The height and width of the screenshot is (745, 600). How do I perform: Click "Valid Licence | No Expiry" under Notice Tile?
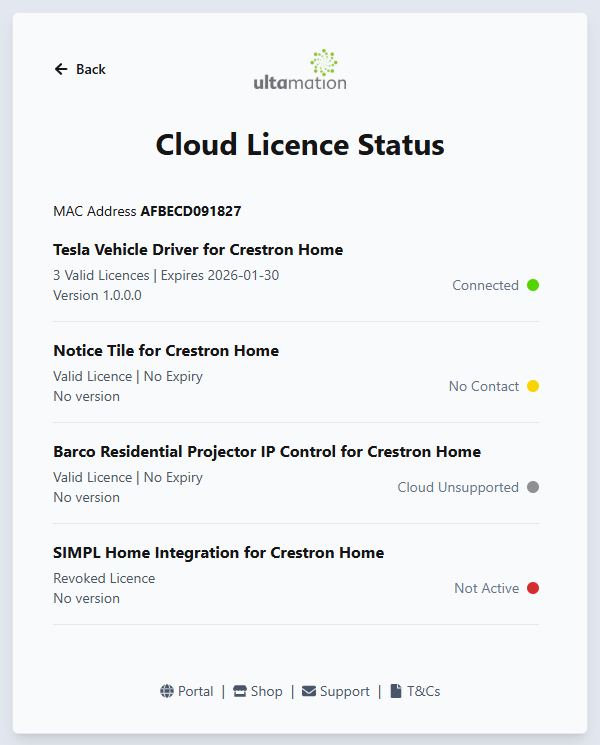tap(128, 377)
